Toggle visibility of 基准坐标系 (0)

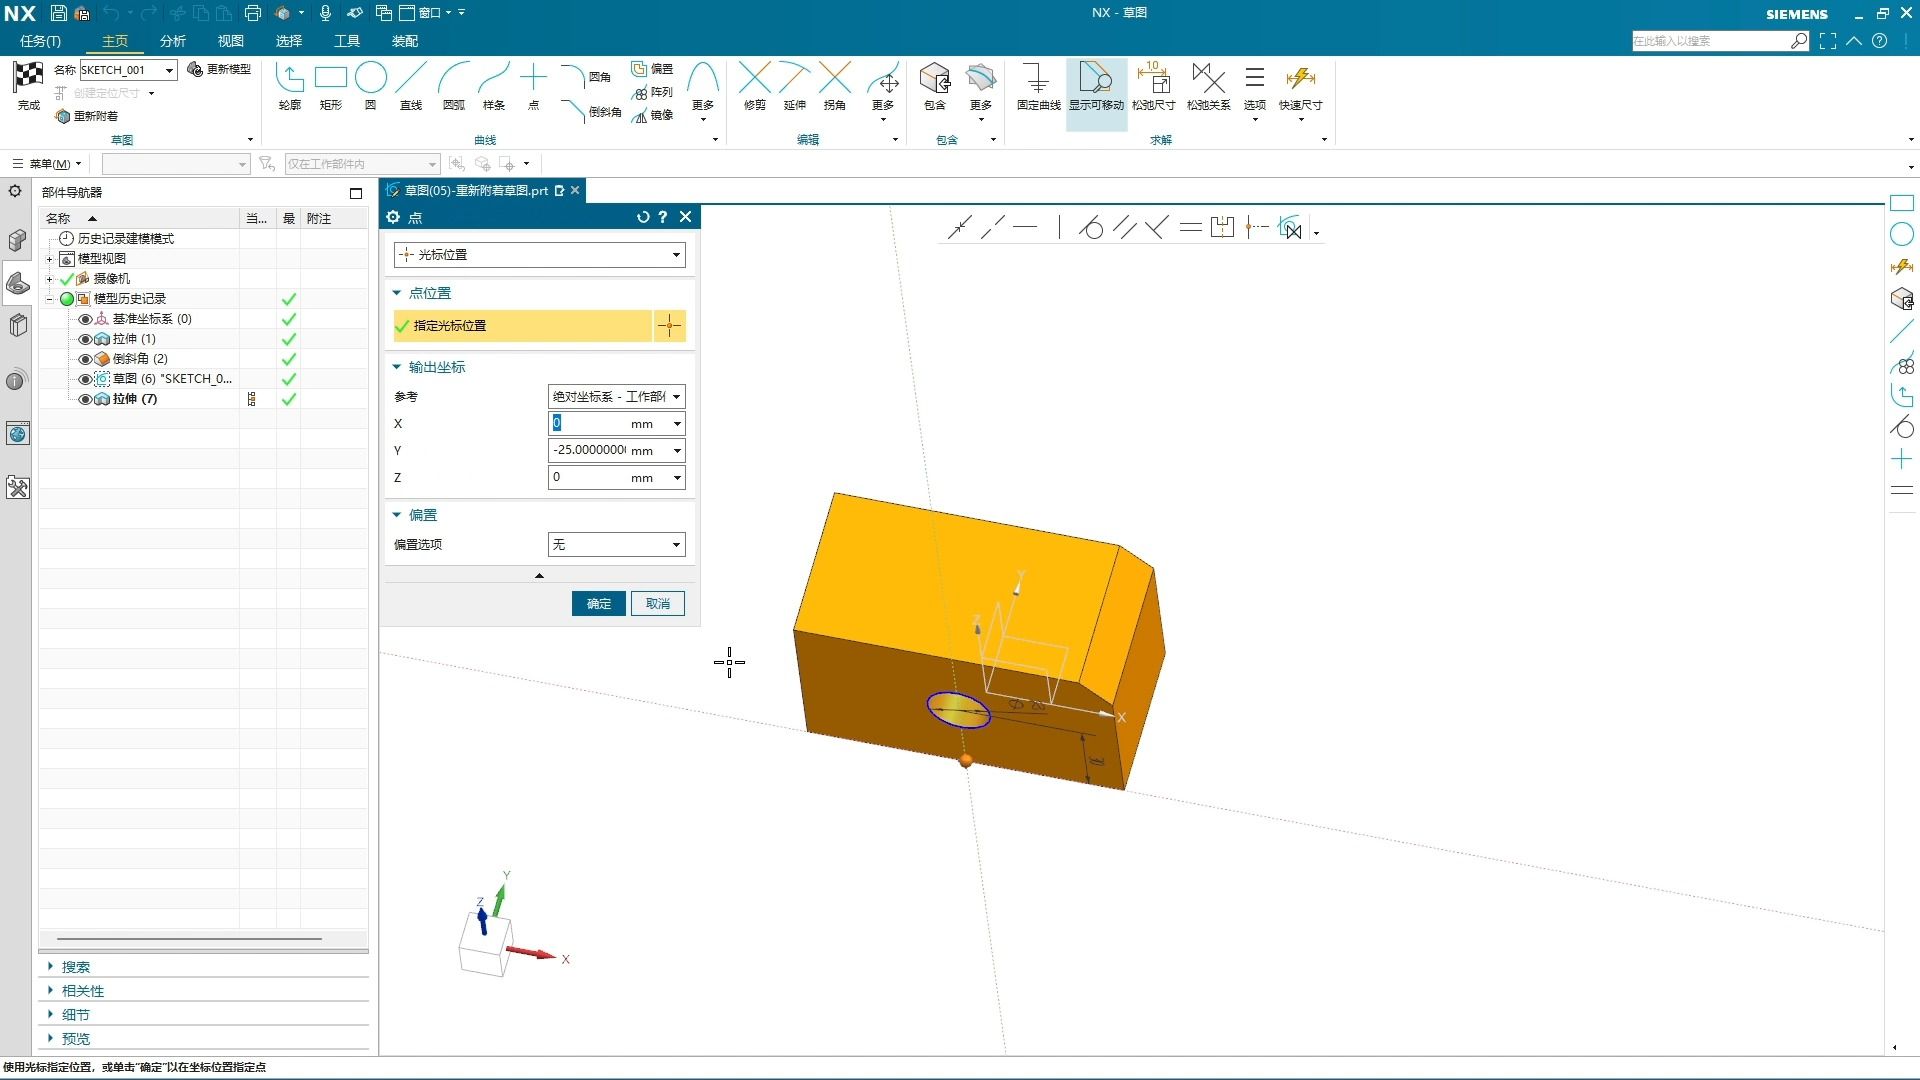point(85,319)
